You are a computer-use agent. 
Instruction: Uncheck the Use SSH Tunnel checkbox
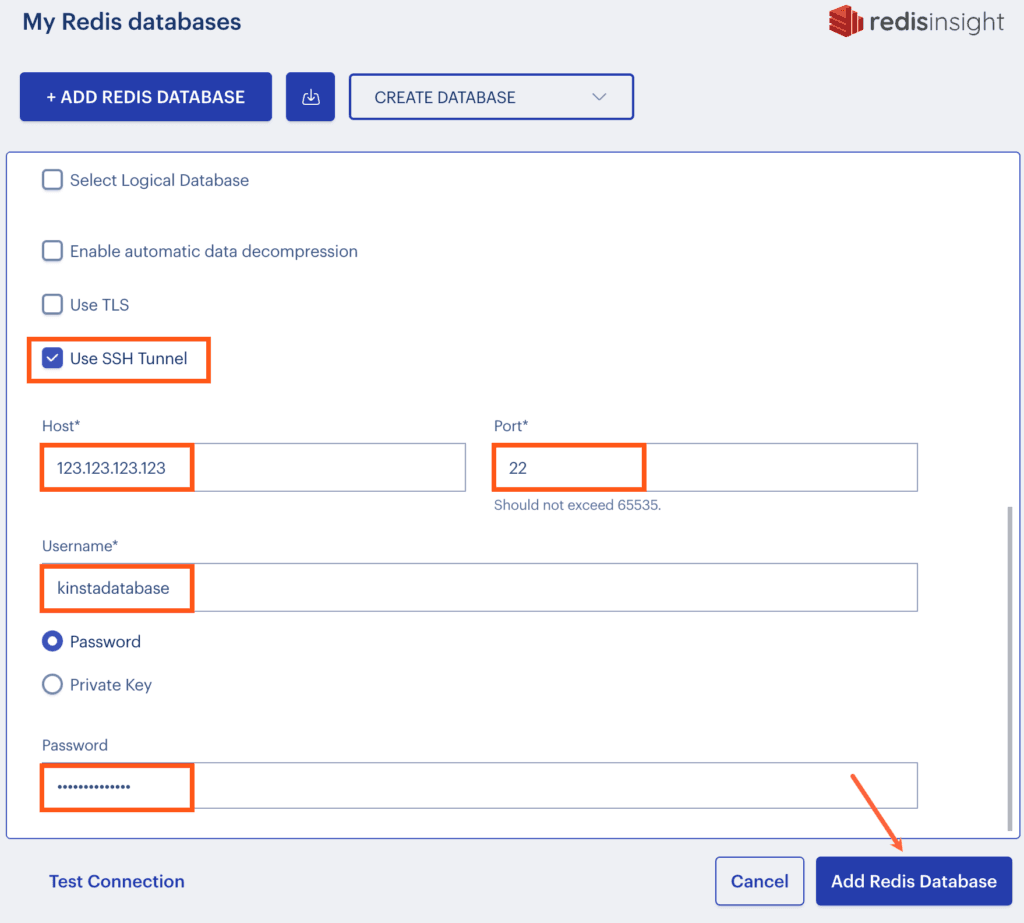[x=52, y=358]
